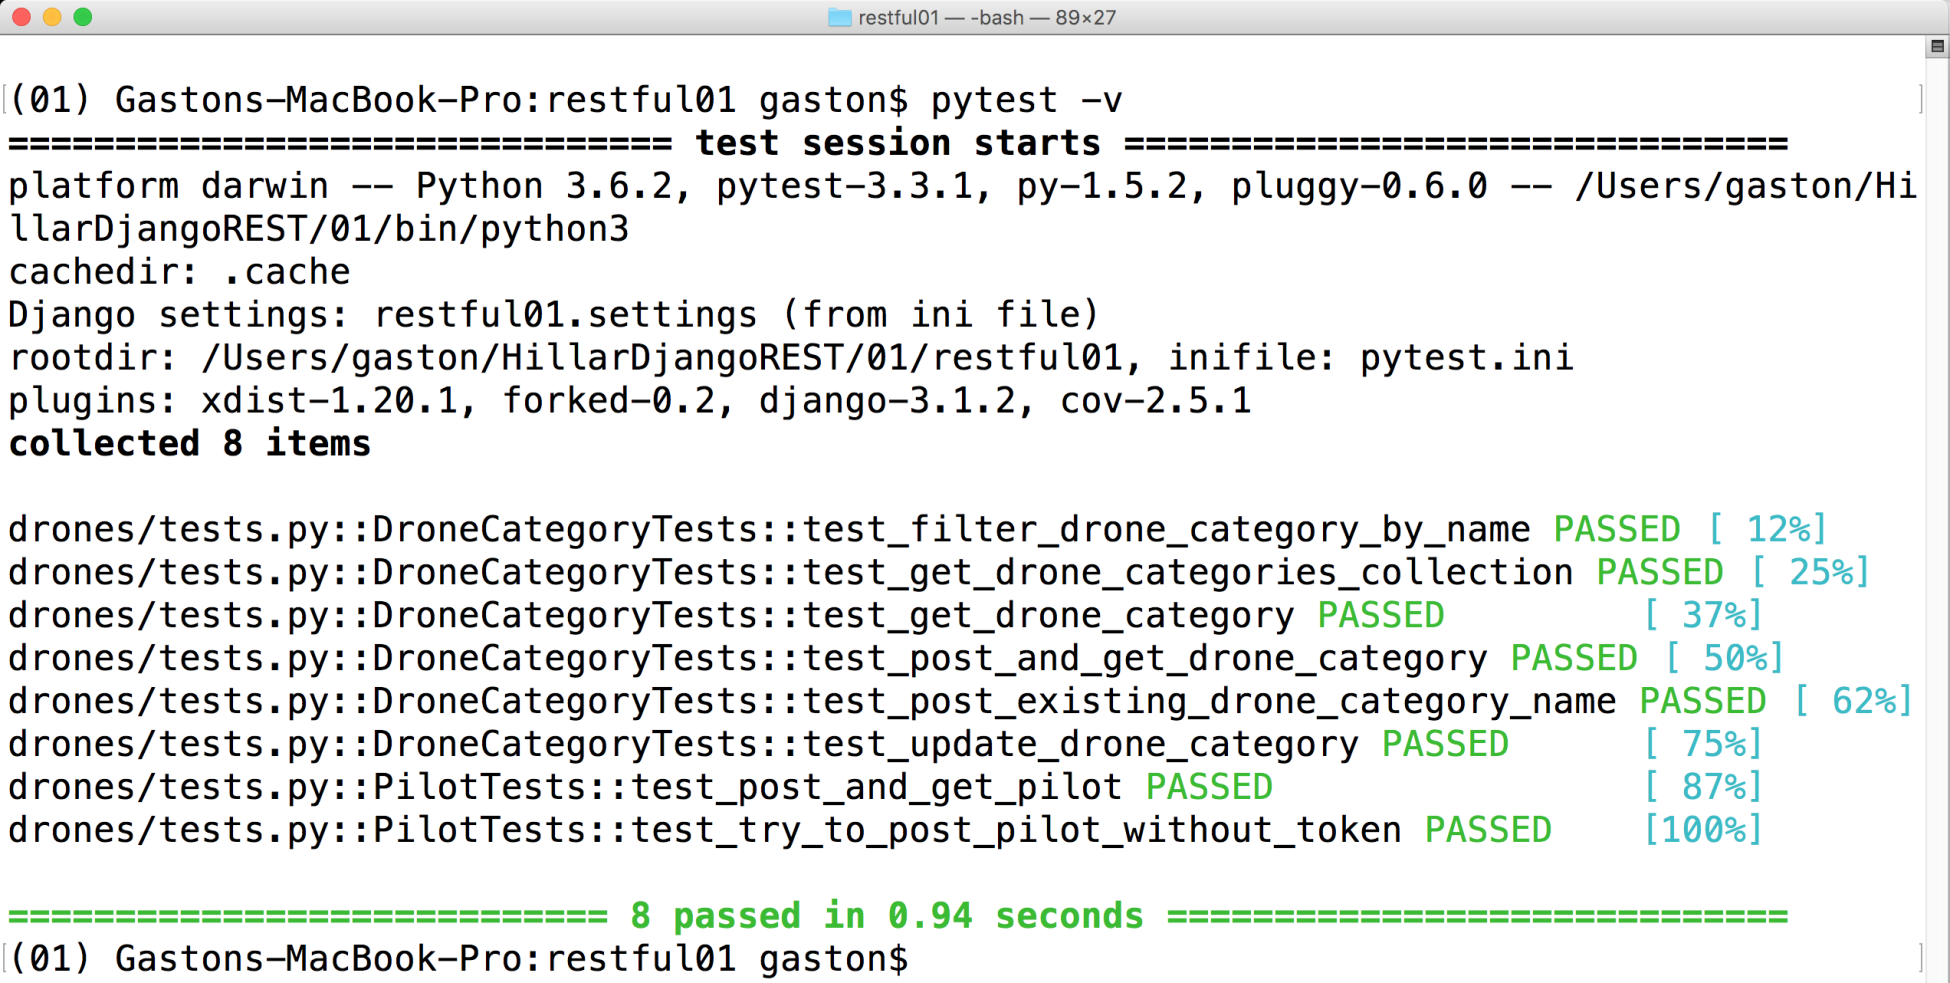Click the test_post_existing_drone_category_name test line
The image size is (1950, 983).
tap(961, 701)
